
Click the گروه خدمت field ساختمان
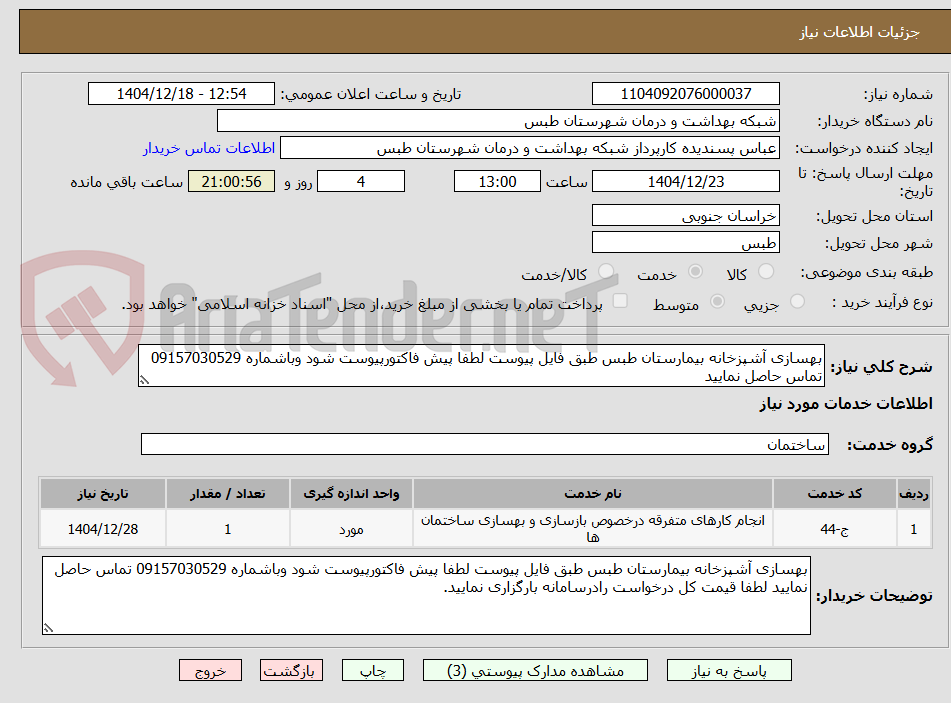[485, 444]
